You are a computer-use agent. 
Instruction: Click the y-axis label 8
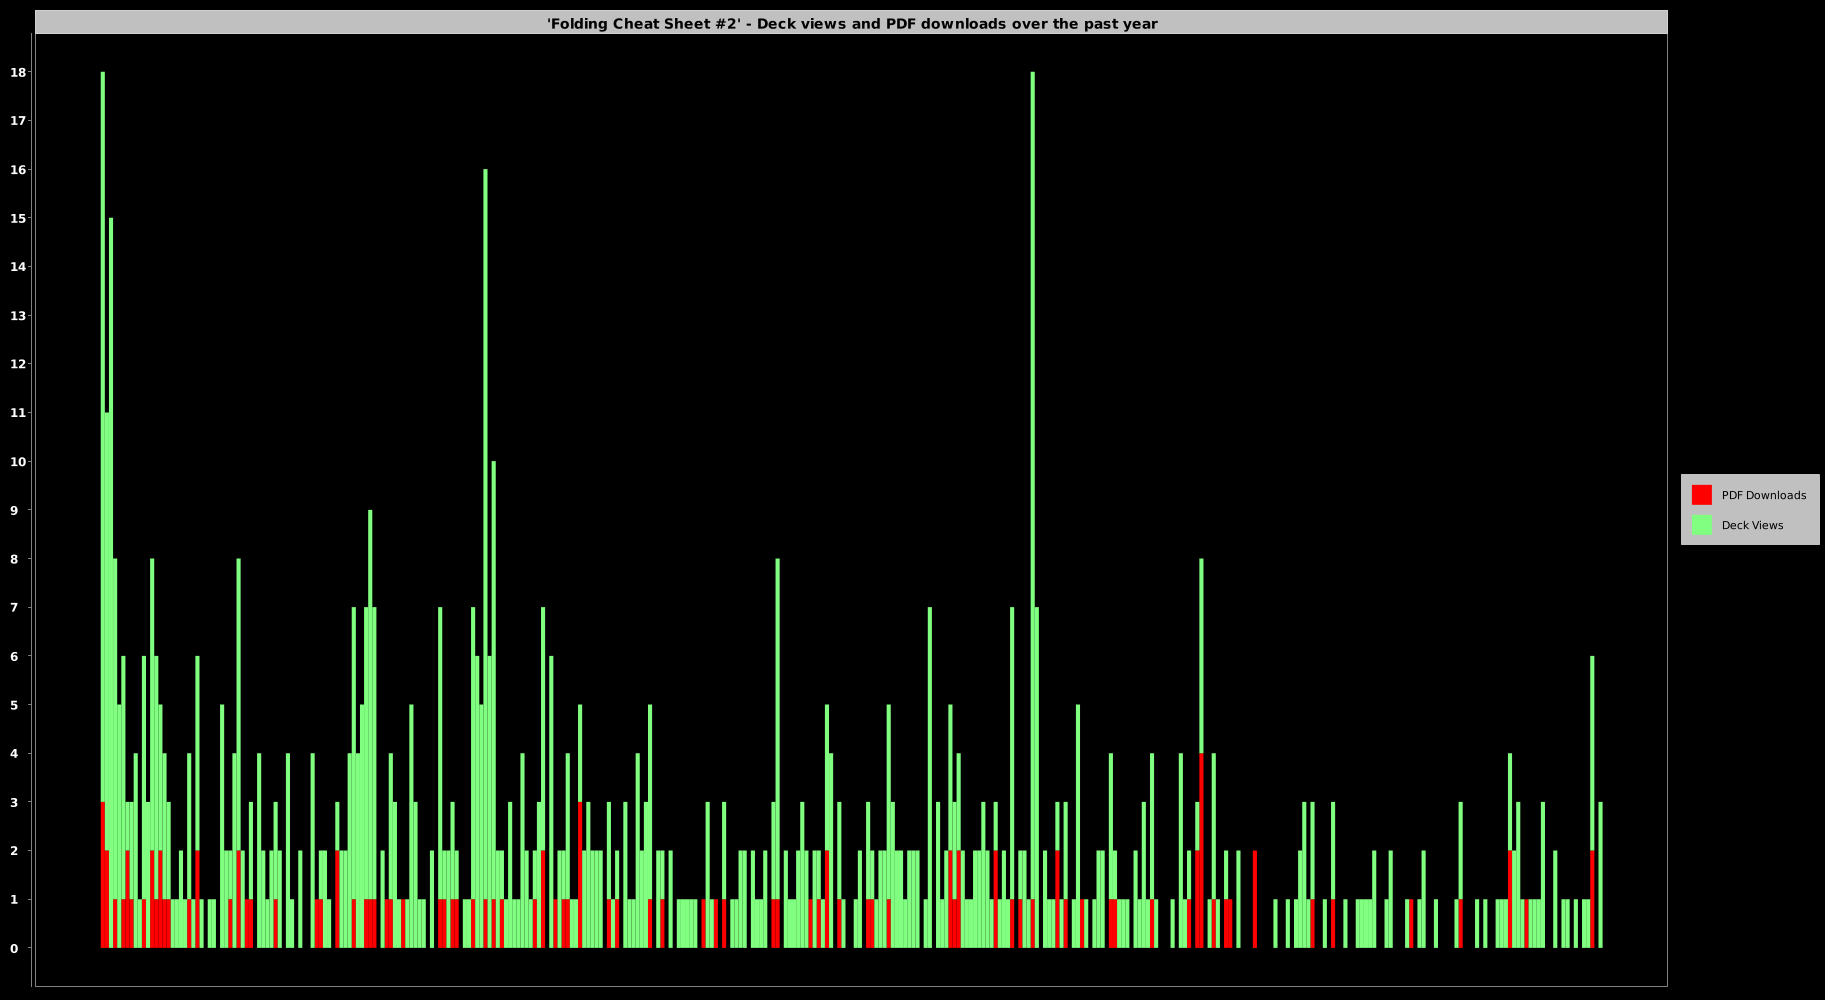coord(14,559)
